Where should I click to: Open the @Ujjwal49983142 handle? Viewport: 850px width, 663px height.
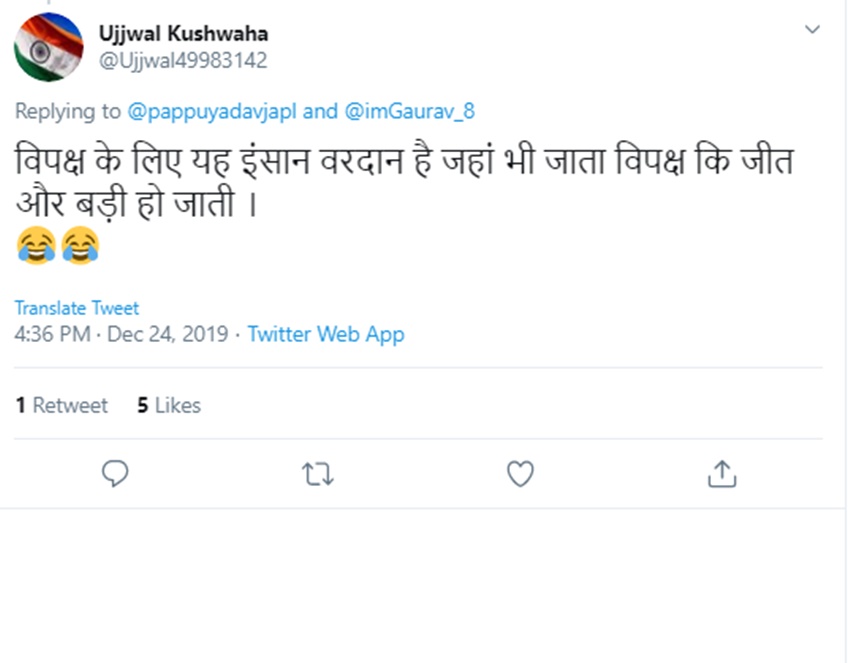pyautogui.click(x=182, y=60)
